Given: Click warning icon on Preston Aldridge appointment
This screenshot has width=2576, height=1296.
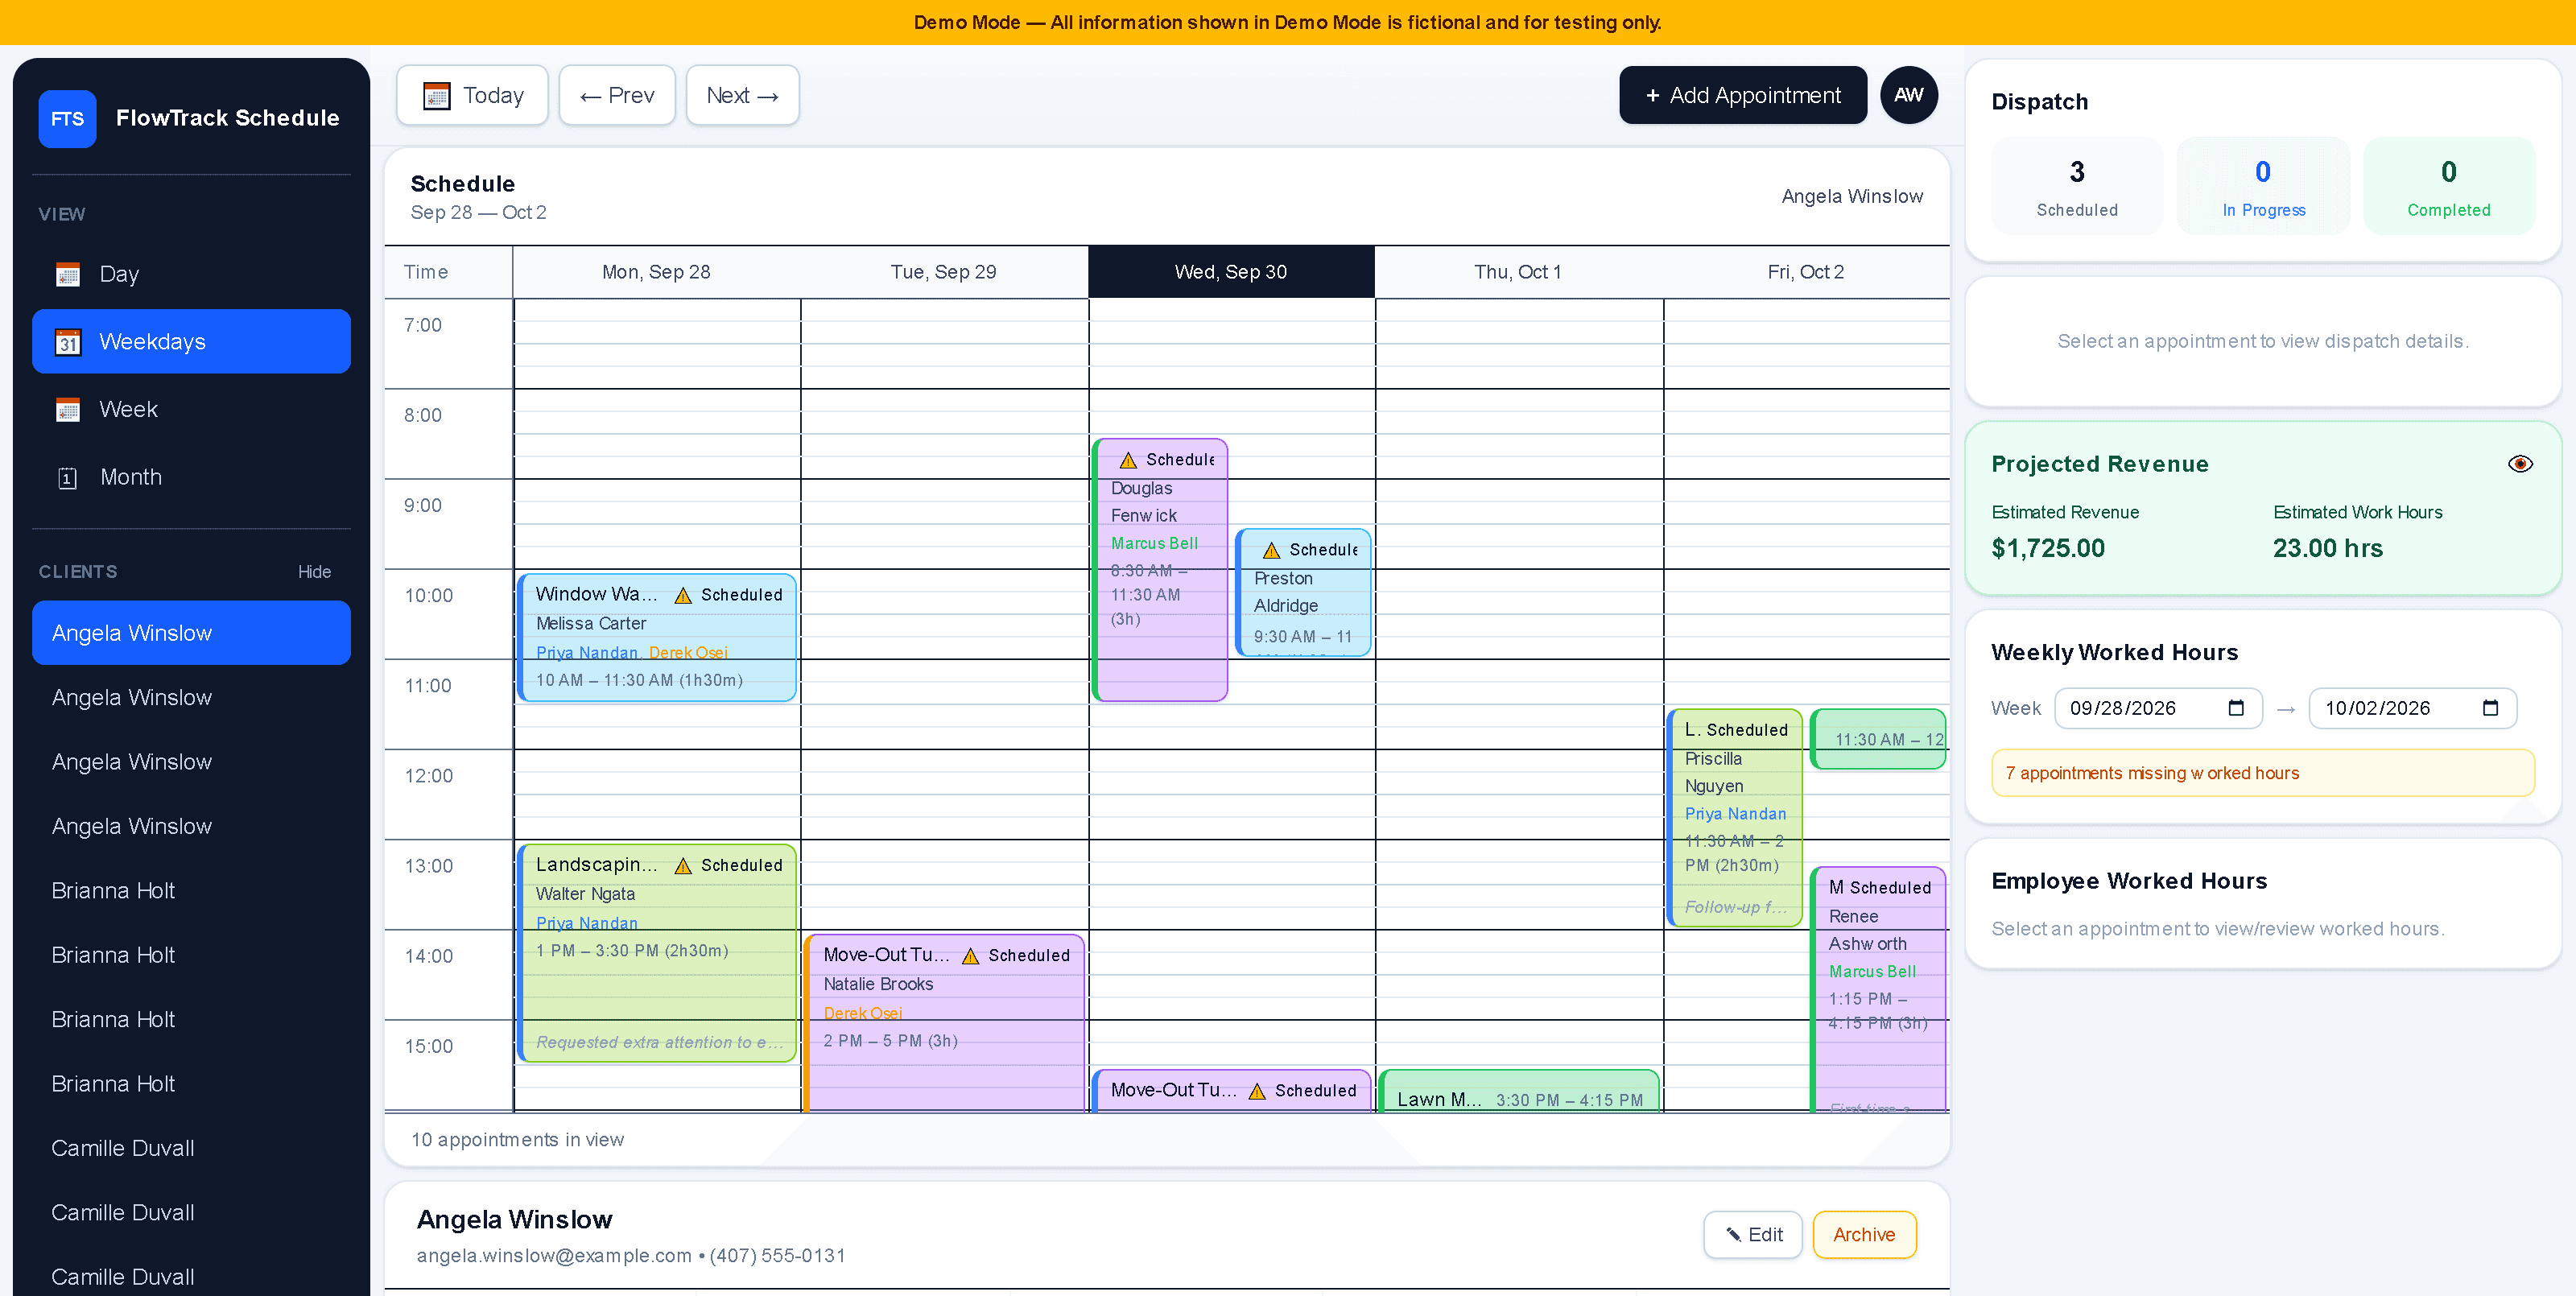Looking at the screenshot, I should (x=1271, y=551).
